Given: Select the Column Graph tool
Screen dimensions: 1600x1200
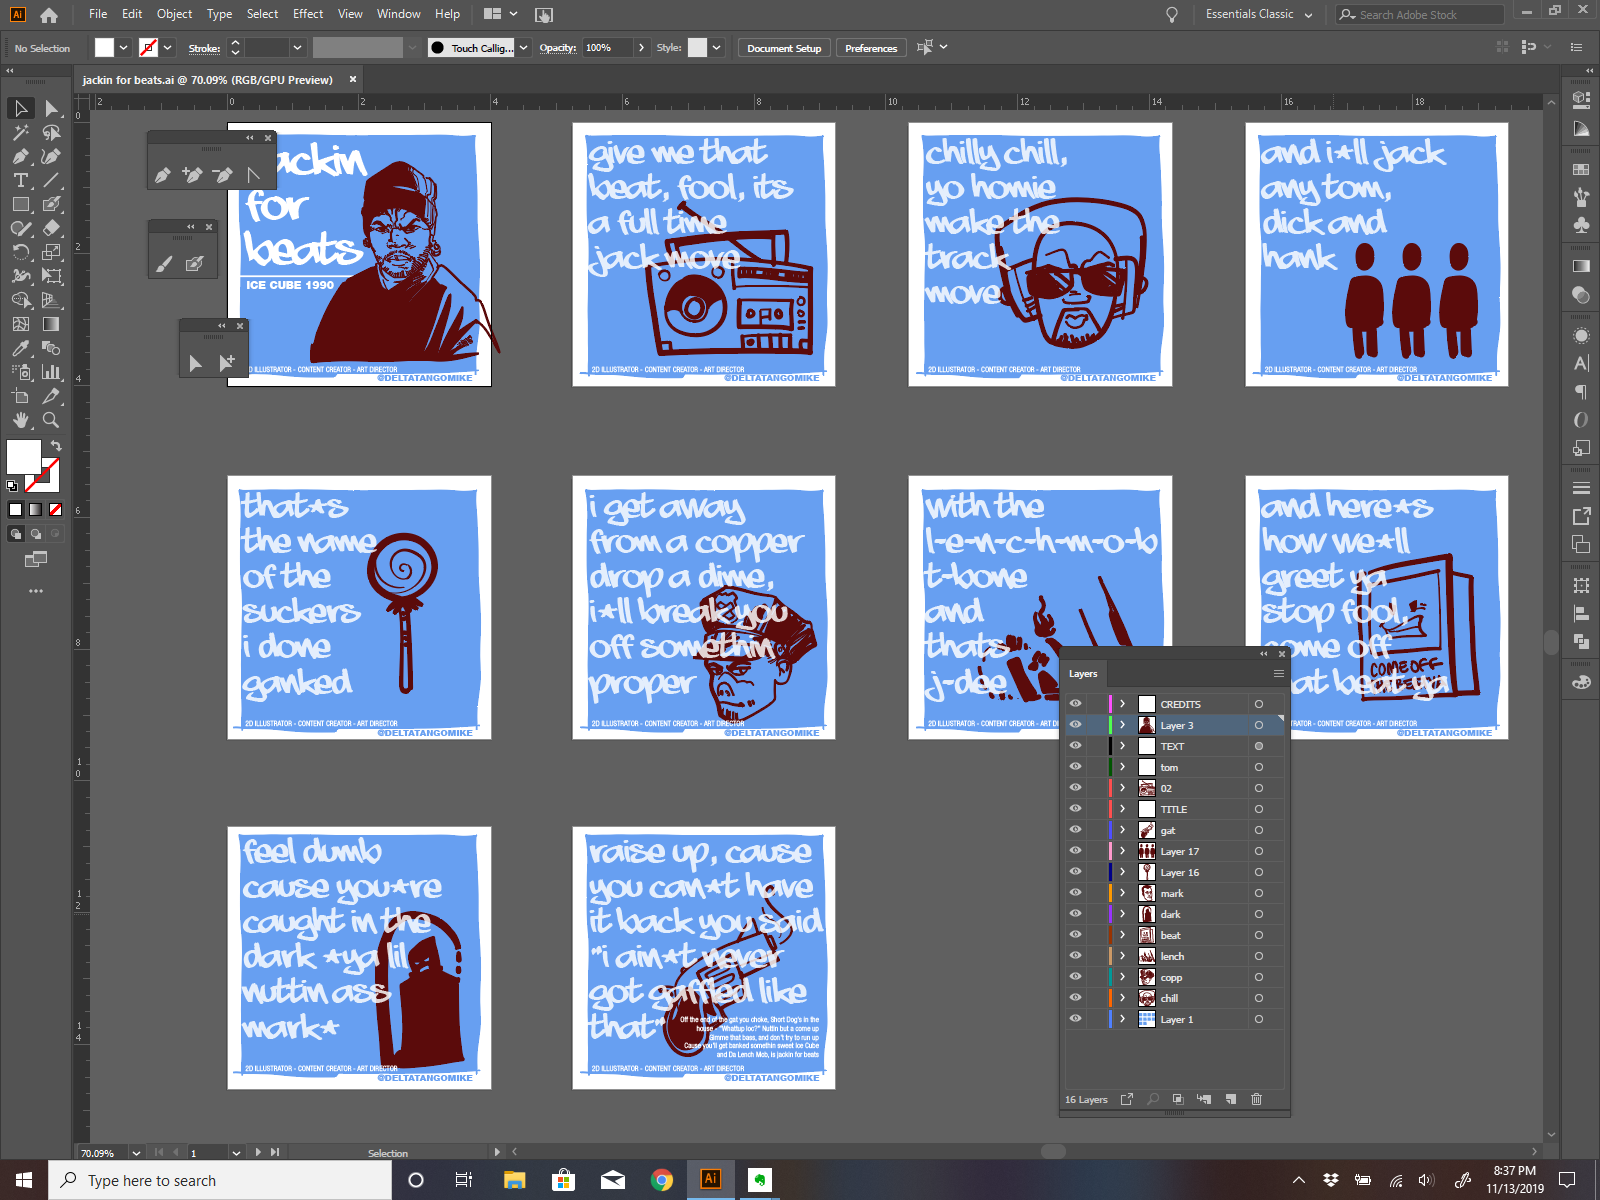Looking at the screenshot, I should pos(51,372).
